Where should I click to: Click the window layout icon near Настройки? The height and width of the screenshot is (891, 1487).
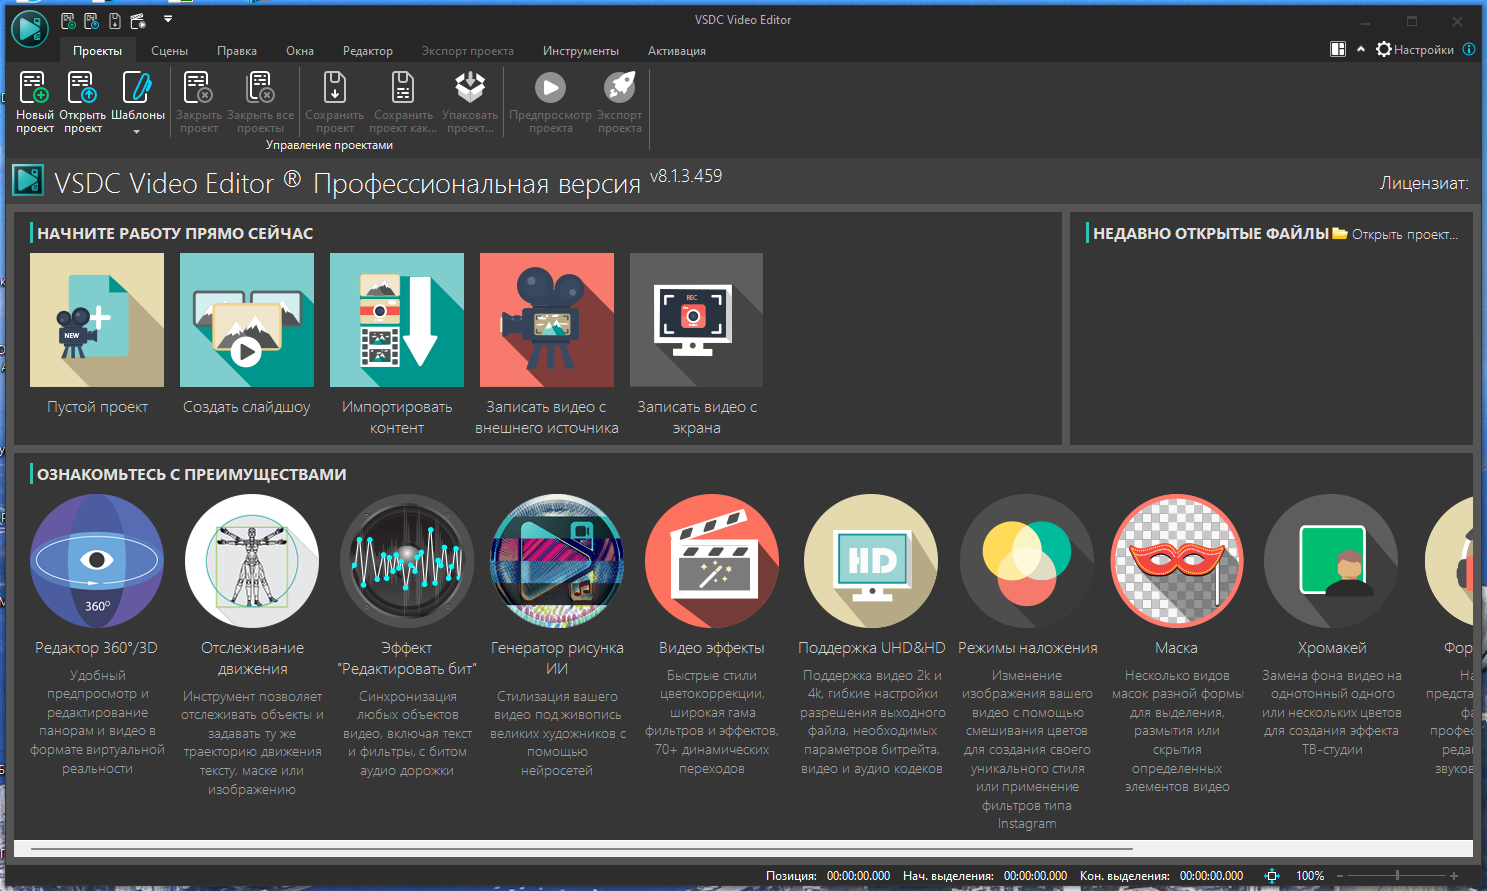pyautogui.click(x=1338, y=49)
